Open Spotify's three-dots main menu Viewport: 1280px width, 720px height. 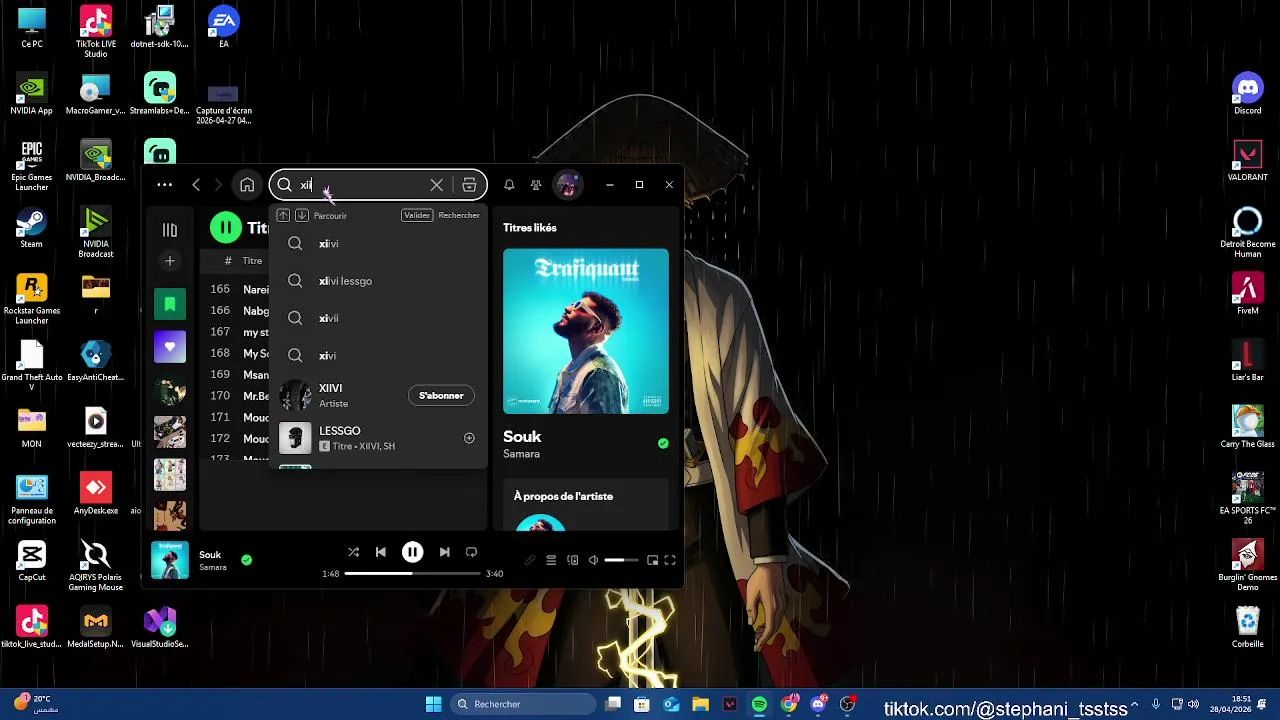click(x=164, y=185)
